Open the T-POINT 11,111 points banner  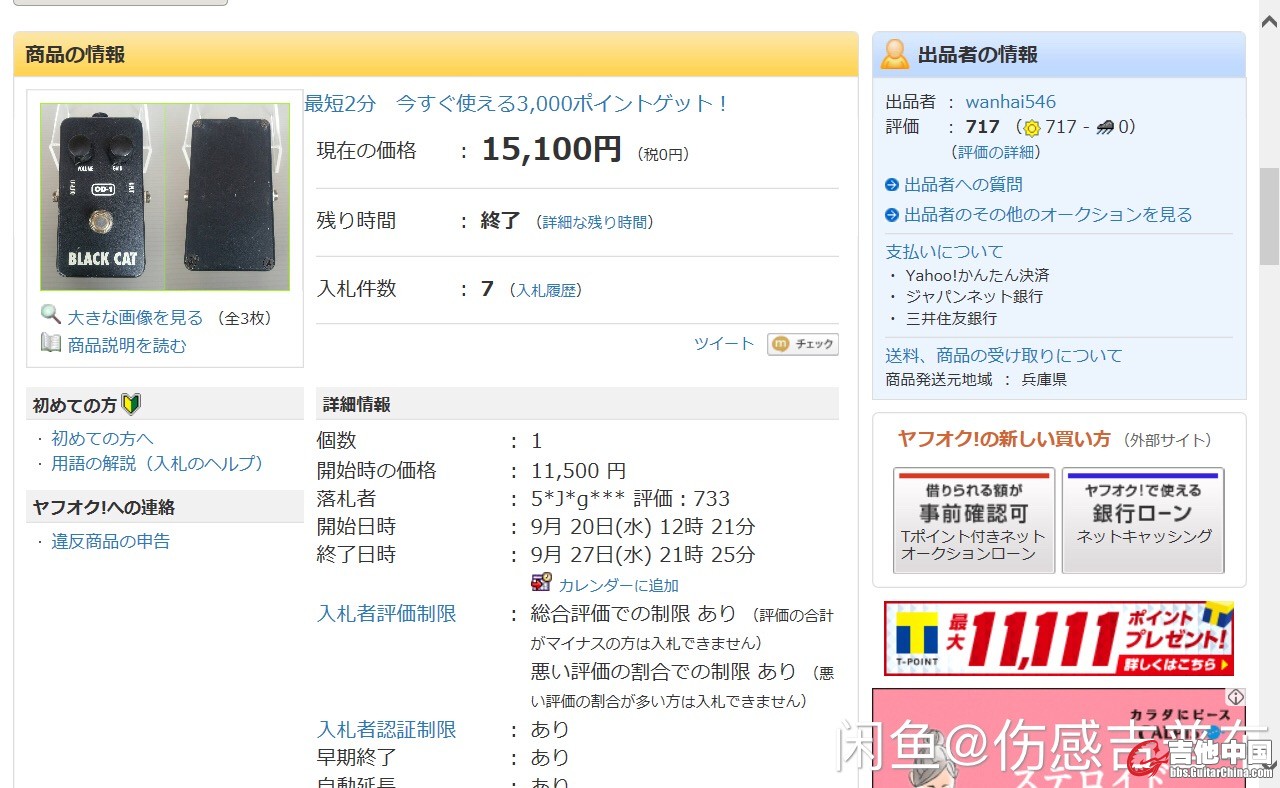[x=1058, y=638]
